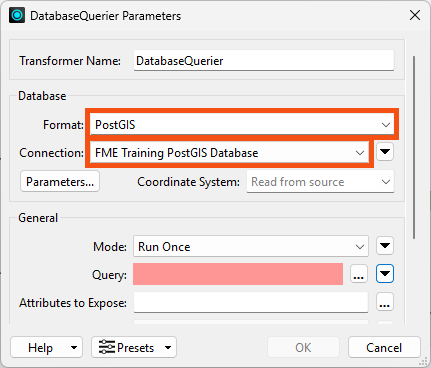Click into the red Query field
The height and width of the screenshot is (368, 431).
pos(238,274)
